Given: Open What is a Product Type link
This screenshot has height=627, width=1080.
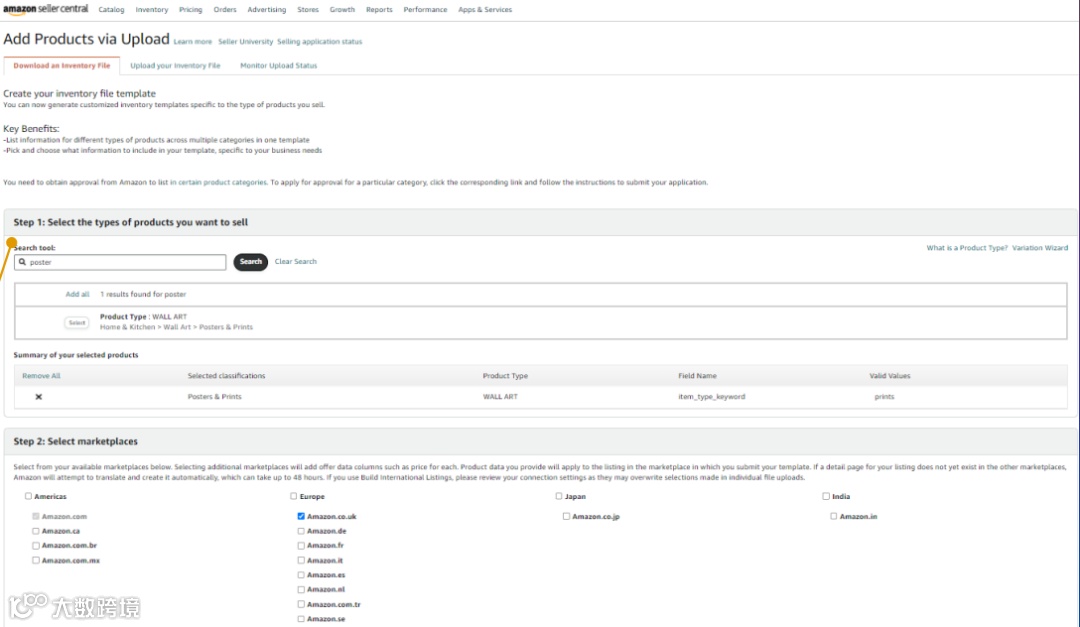Looking at the screenshot, I should [x=967, y=248].
